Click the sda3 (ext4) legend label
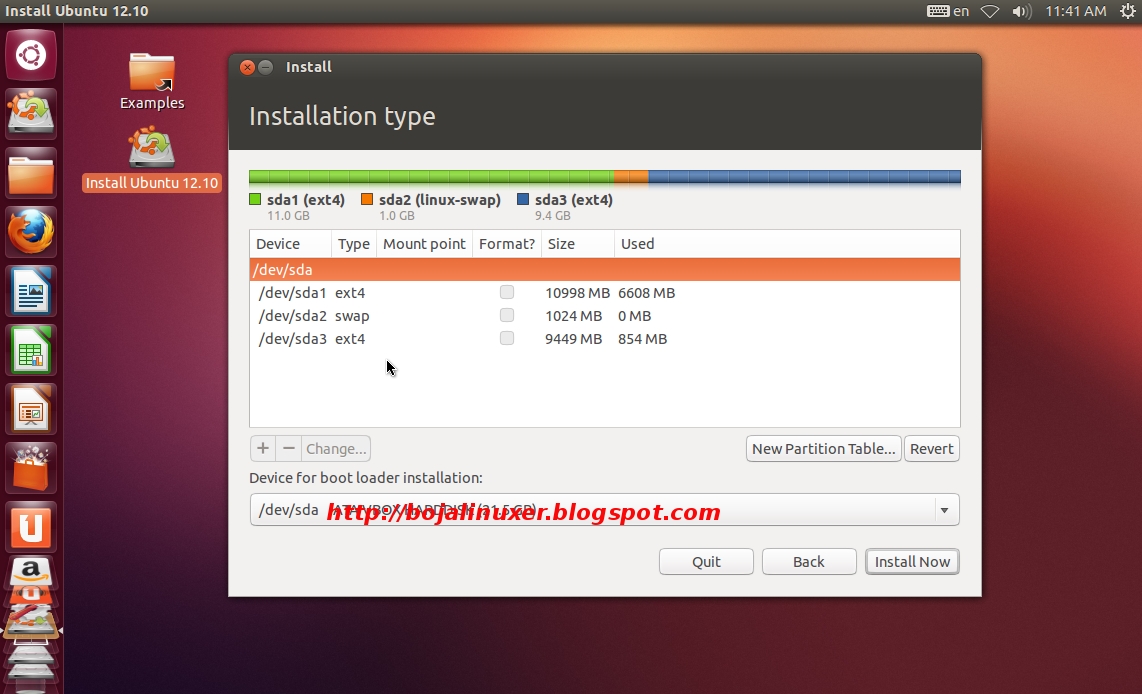Image resolution: width=1142 pixels, height=694 pixels. tap(573, 200)
